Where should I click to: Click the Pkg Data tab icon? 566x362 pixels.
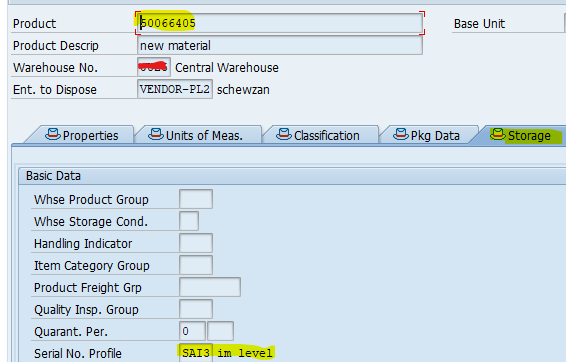click(401, 134)
